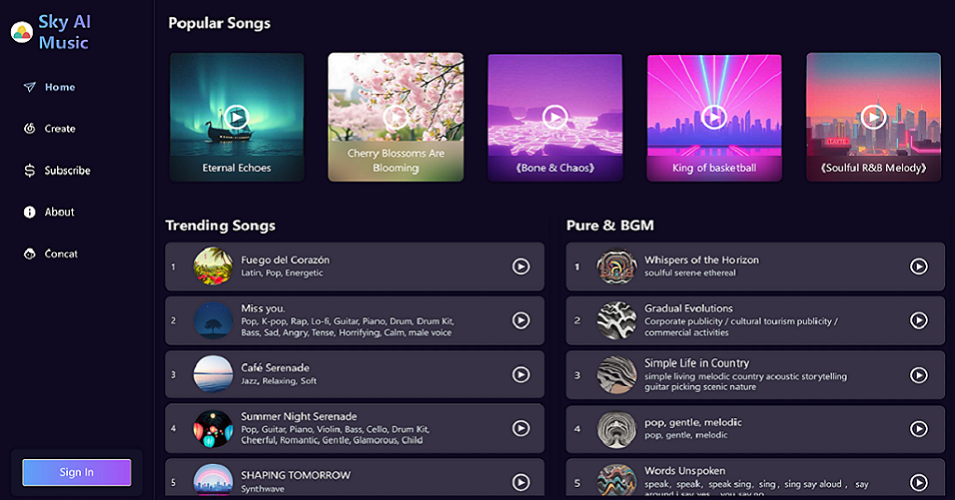Open the About page
The width and height of the screenshot is (955, 500).
[x=59, y=212]
